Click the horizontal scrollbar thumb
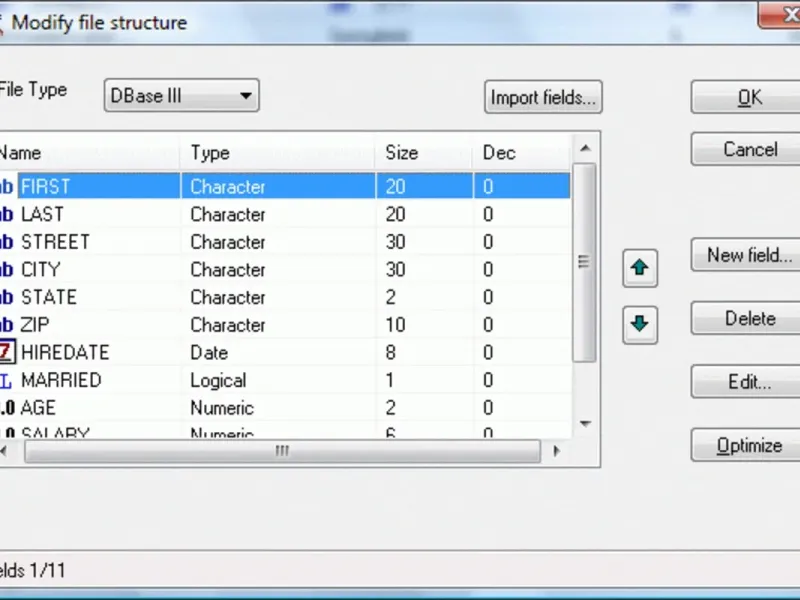Image resolution: width=800 pixels, height=600 pixels. point(282,451)
